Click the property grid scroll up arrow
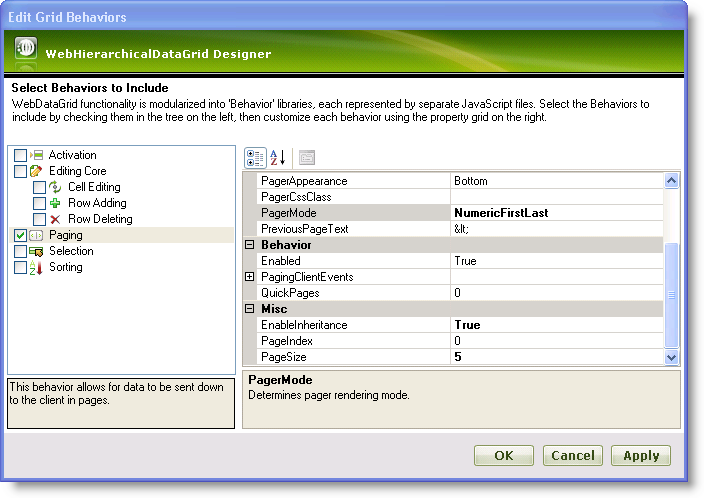 pyautogui.click(x=671, y=181)
